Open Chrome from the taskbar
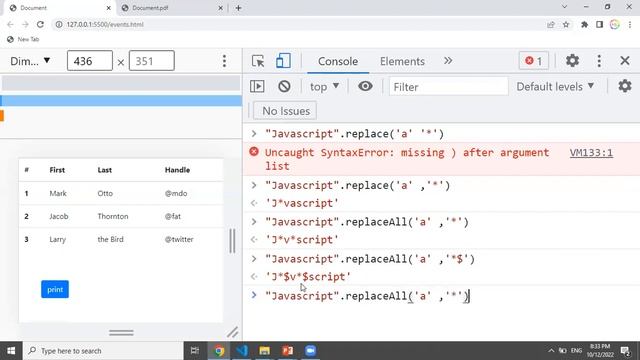Viewport: 640px width, 360px height. point(219,351)
